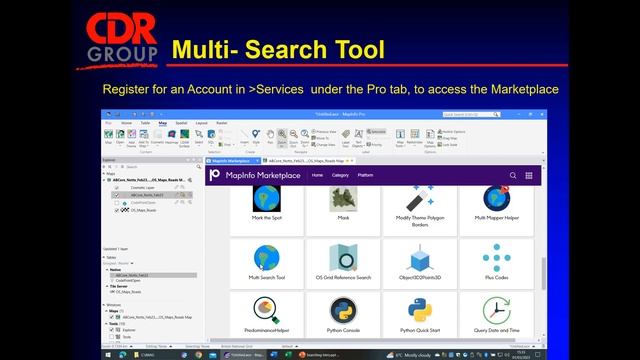The width and height of the screenshot is (640, 360).
Task: Open the Grouped tables dropdown
Action: (132, 263)
